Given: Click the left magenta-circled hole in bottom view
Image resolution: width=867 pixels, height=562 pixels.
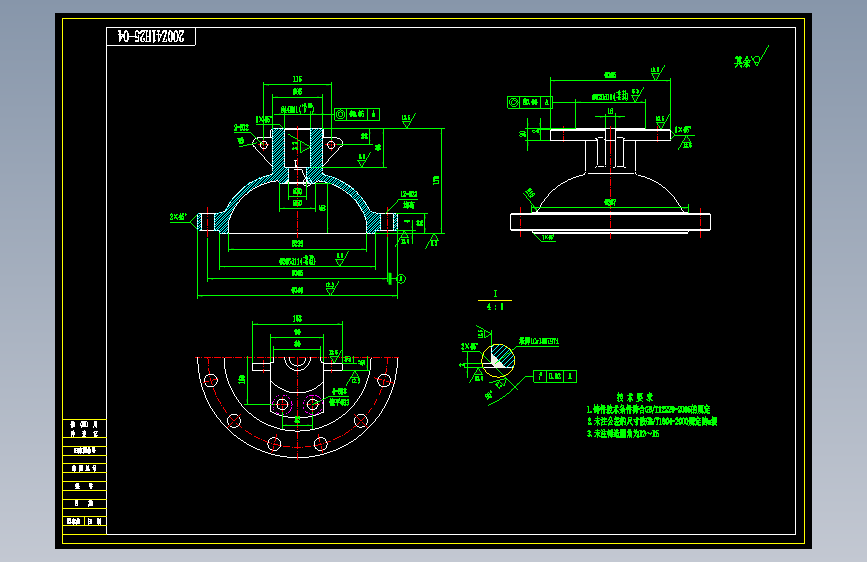Looking at the screenshot, I should 282,404.
